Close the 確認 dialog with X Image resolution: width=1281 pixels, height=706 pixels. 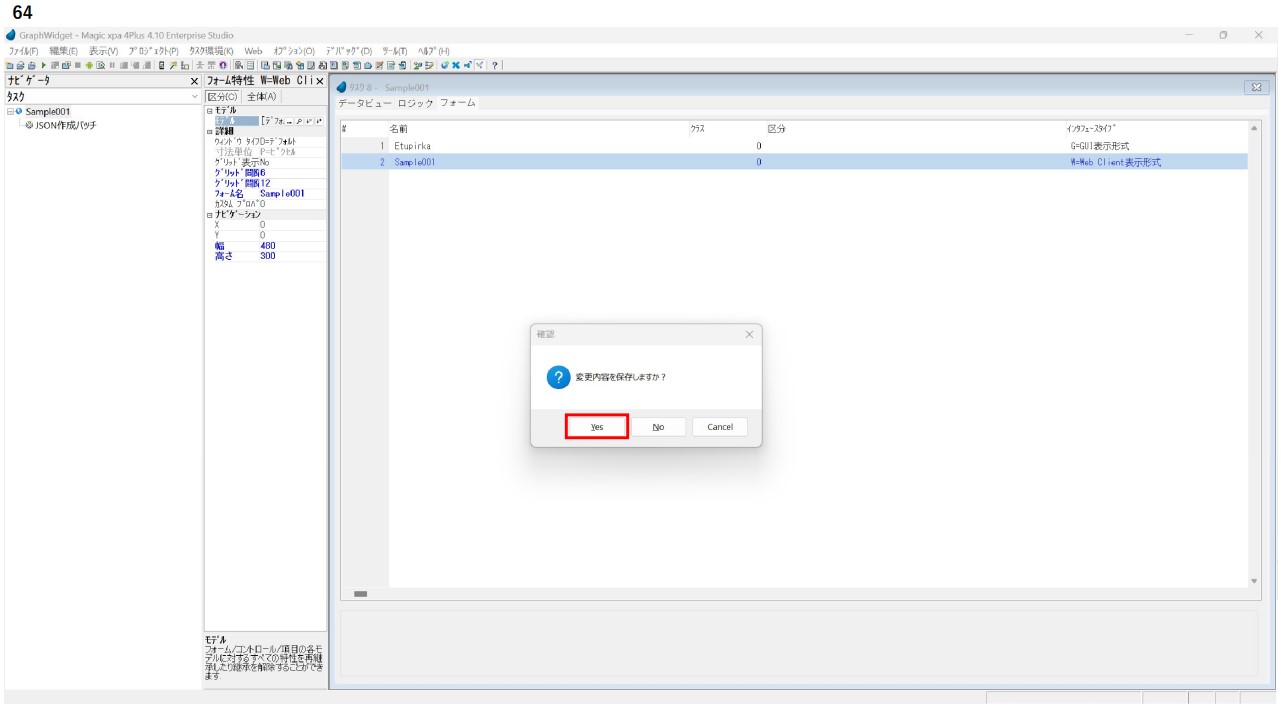749,335
